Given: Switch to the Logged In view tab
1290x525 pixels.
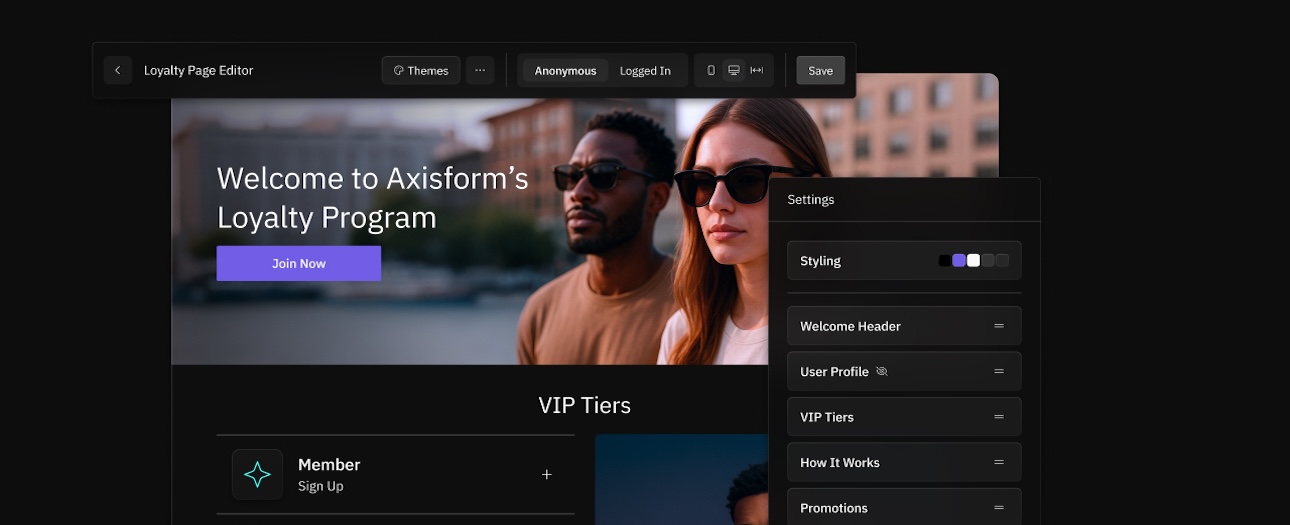Looking at the screenshot, I should (x=645, y=71).
